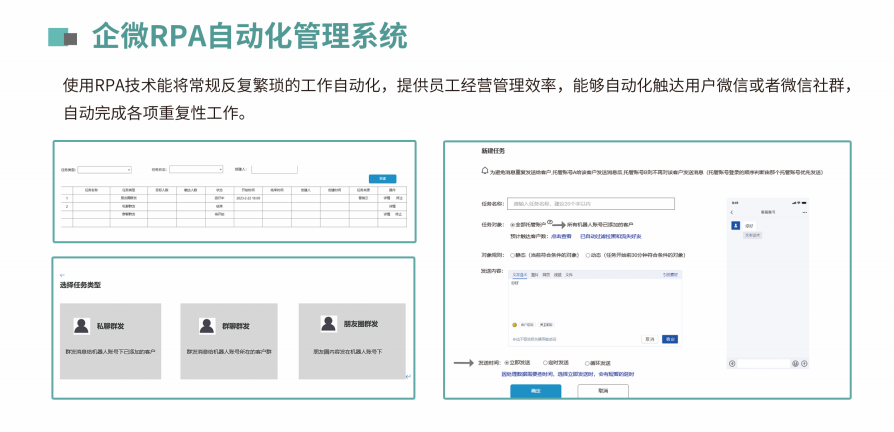Click 详情 in task table row 1
The image size is (894, 432).
pyautogui.click(x=387, y=198)
